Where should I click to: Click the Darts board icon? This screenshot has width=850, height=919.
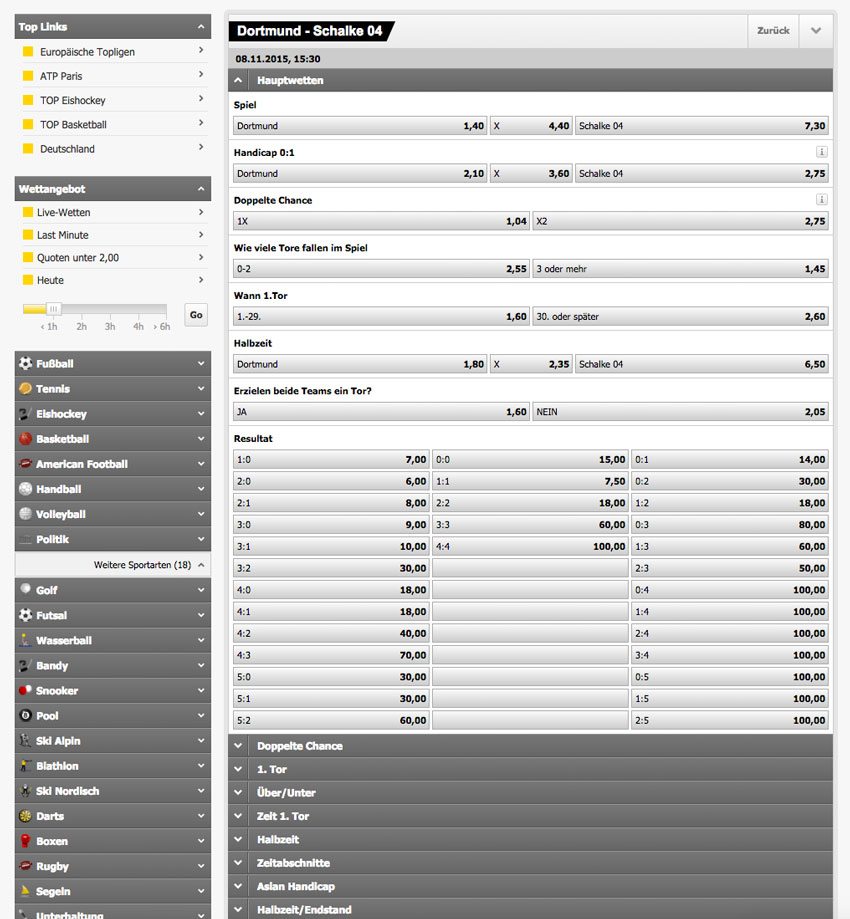(25, 816)
